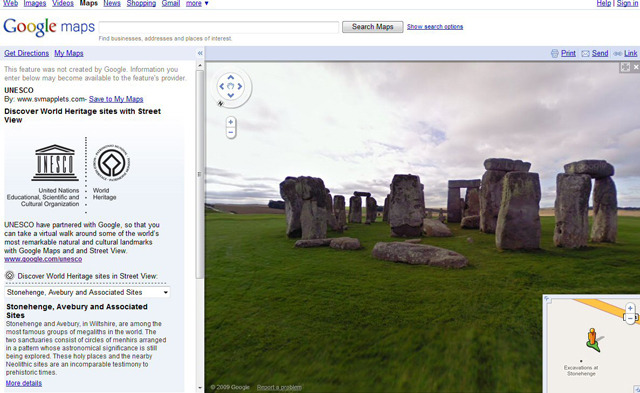Screen dimensions: 640x393
Task: Toggle full screen Street View icon
Action: tap(625, 67)
